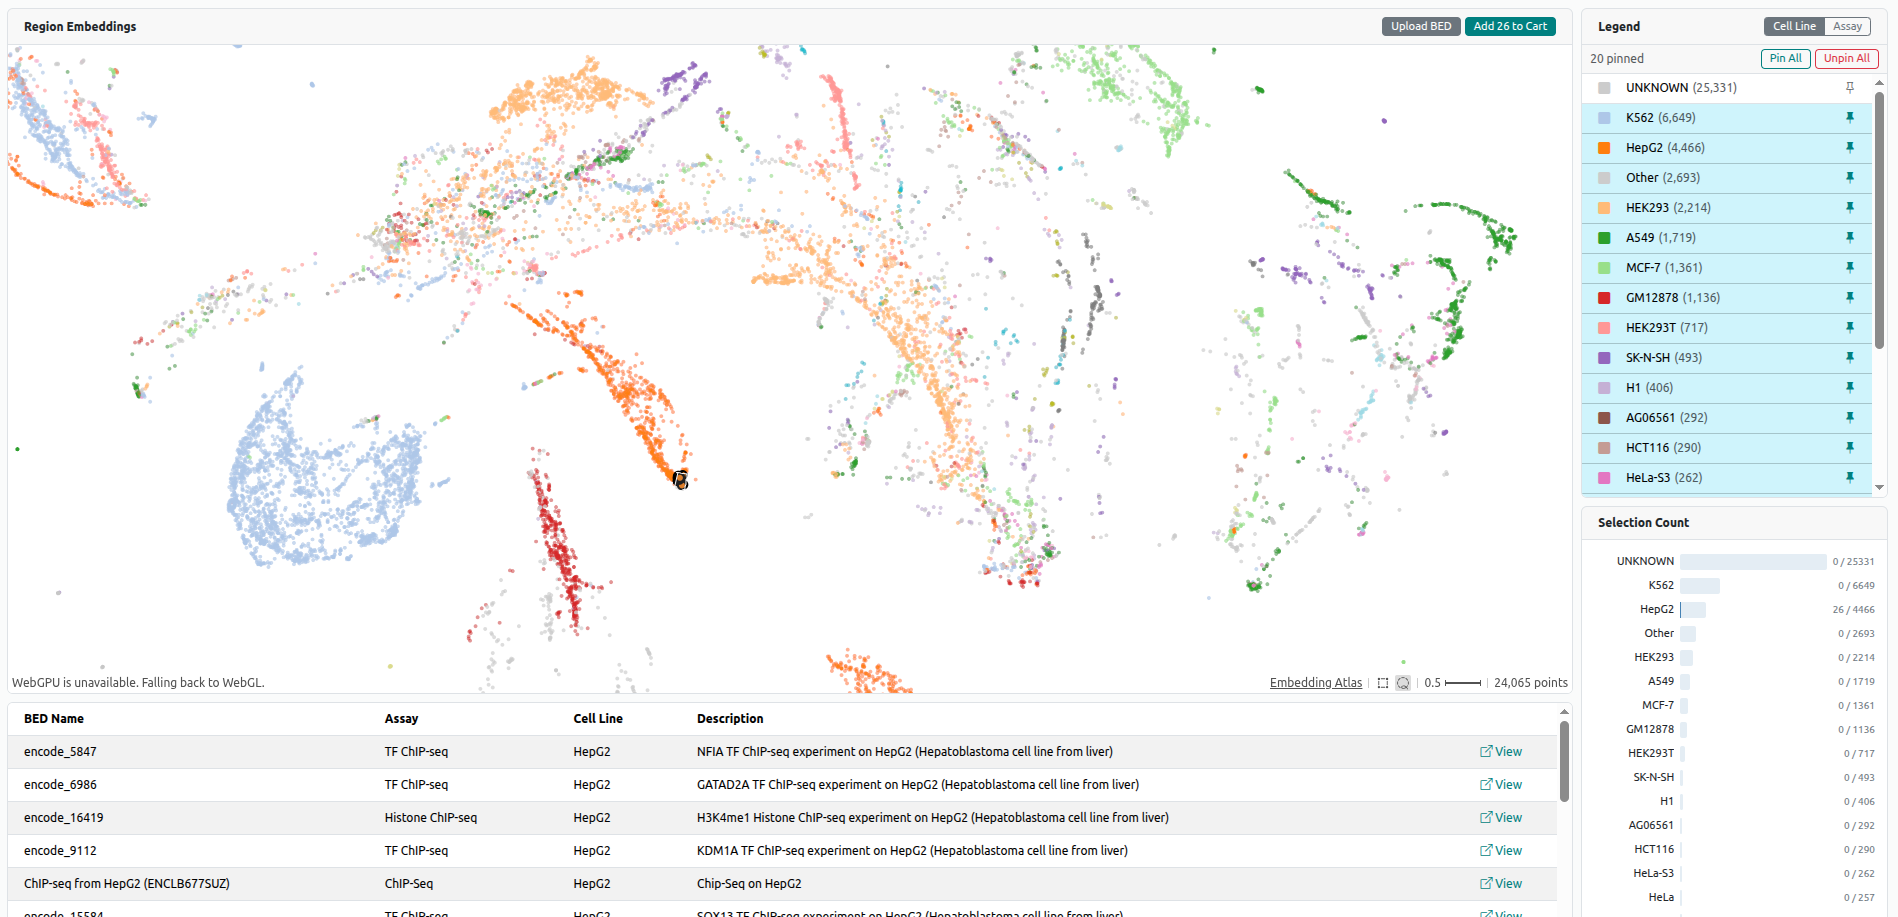Open the View icon for encode_5847
Viewport: 1898px width, 917px height.
1501,751
